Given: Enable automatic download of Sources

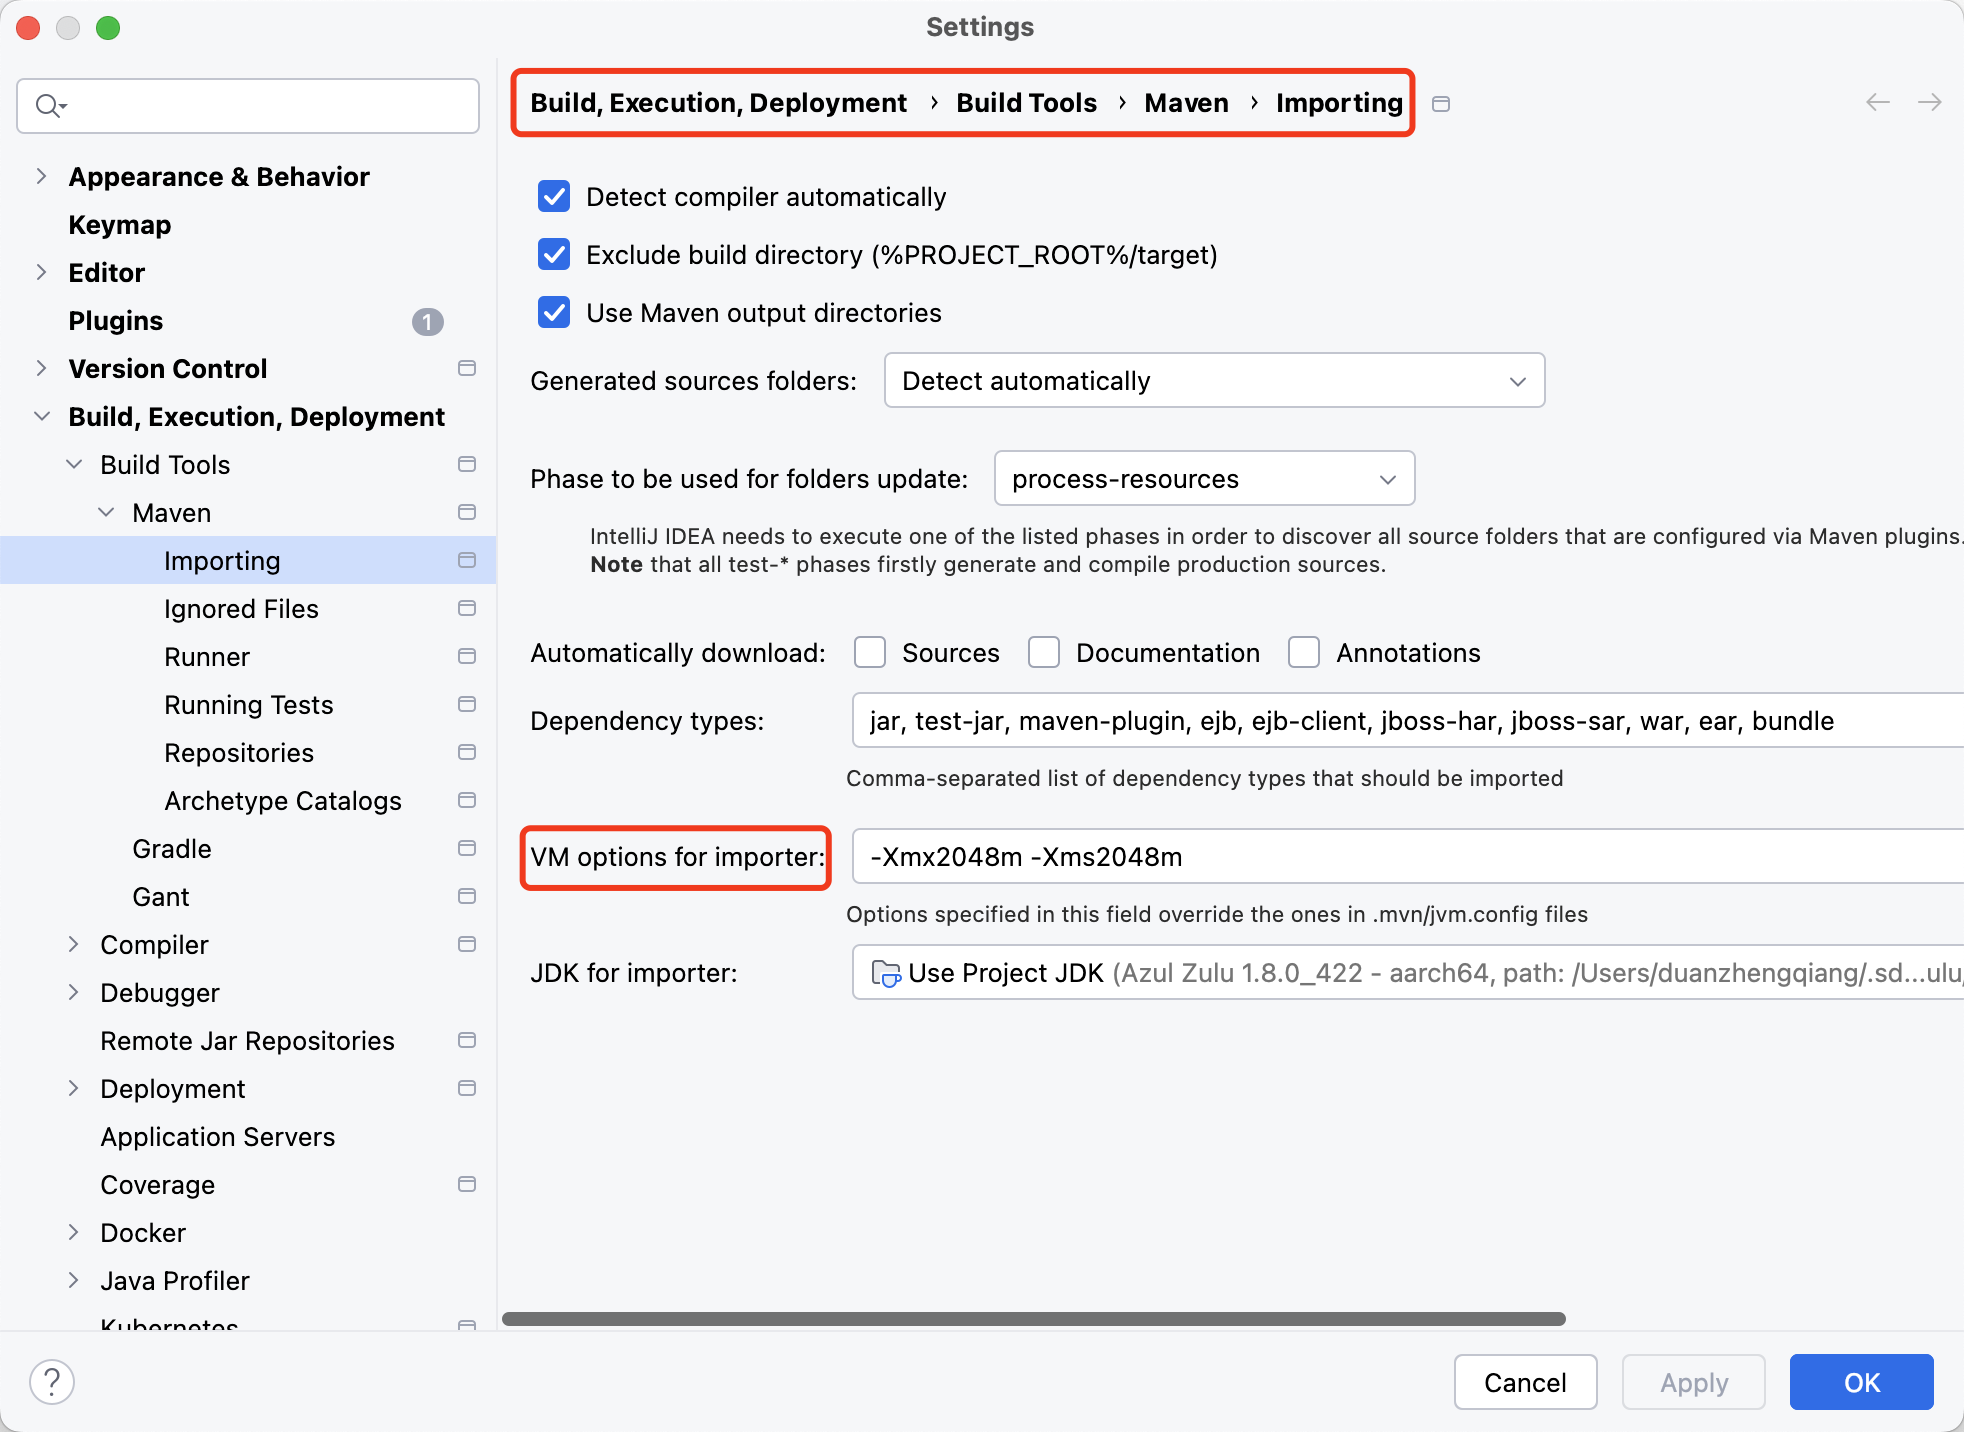Looking at the screenshot, I should coord(870,653).
